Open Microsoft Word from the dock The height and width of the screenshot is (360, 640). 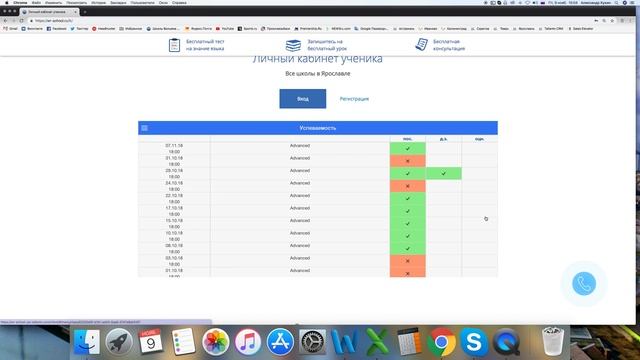344,342
